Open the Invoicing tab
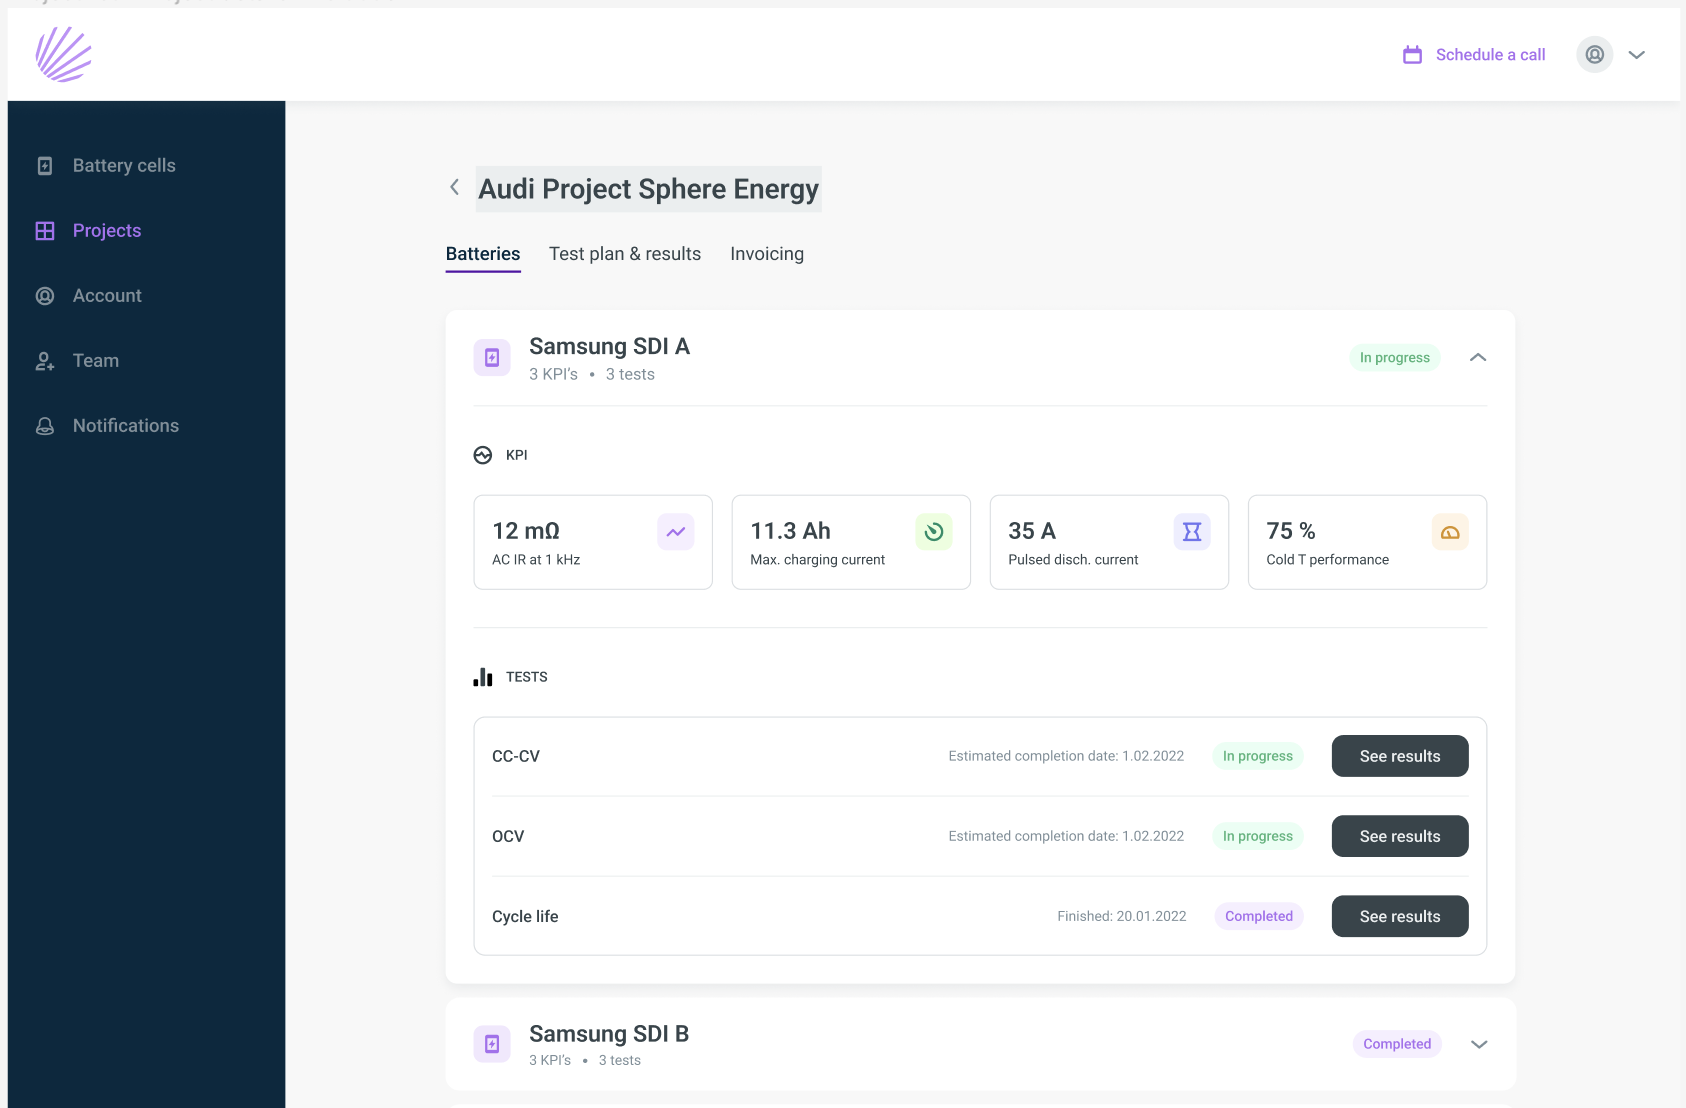This screenshot has height=1108, width=1686. click(x=766, y=253)
